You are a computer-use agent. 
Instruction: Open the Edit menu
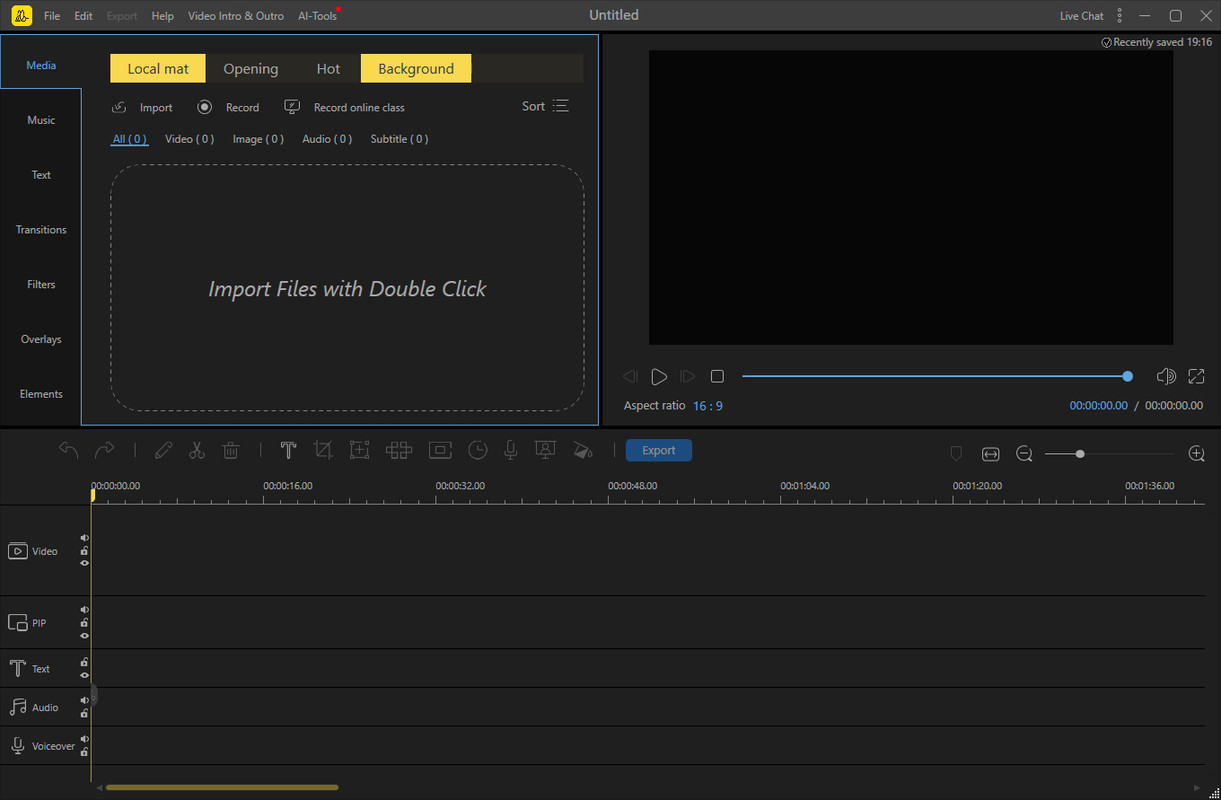(x=84, y=16)
